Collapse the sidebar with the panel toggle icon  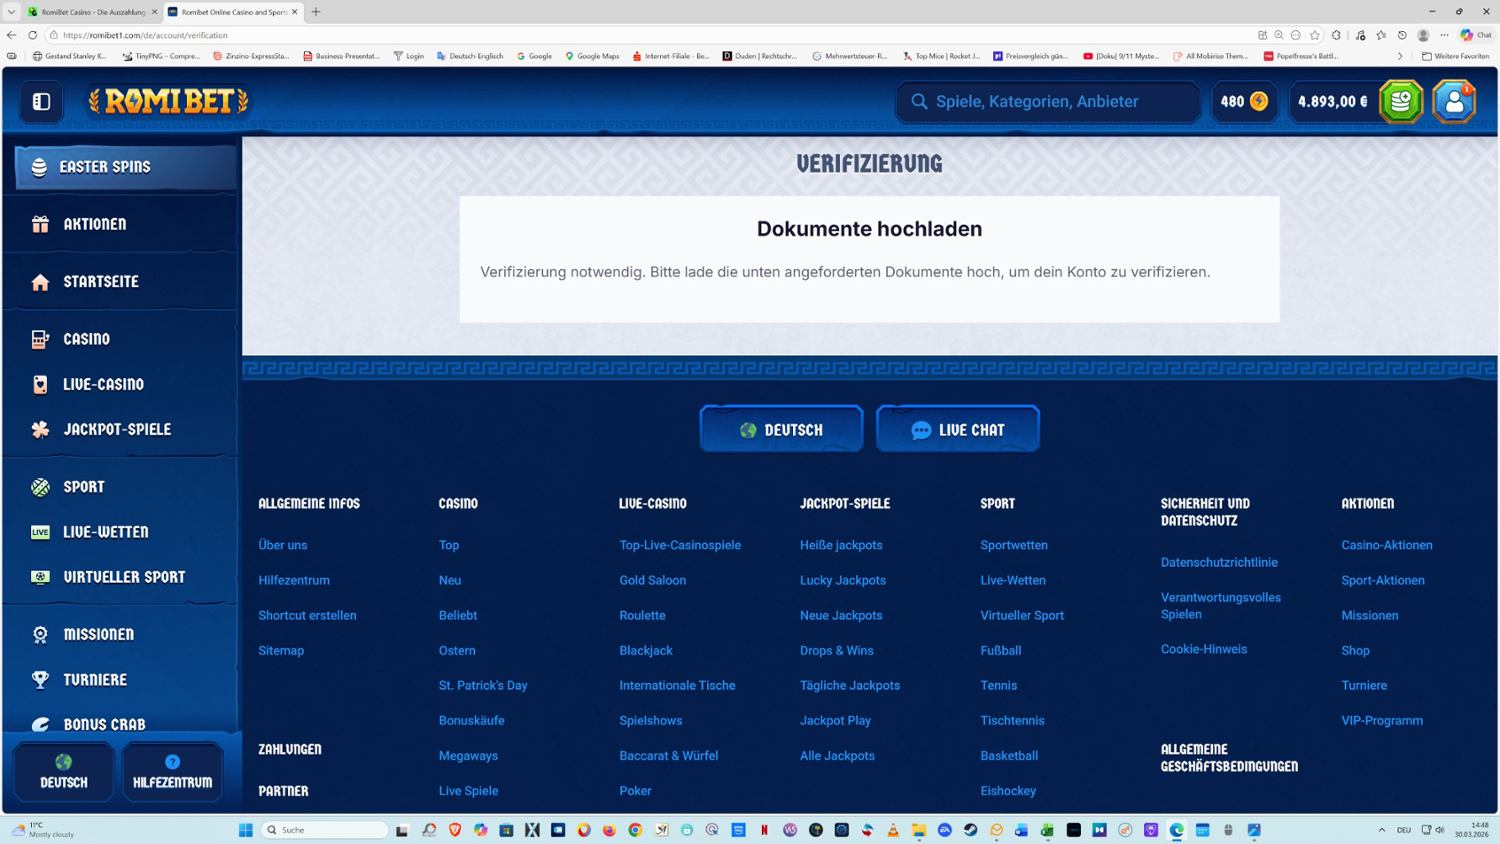41,101
